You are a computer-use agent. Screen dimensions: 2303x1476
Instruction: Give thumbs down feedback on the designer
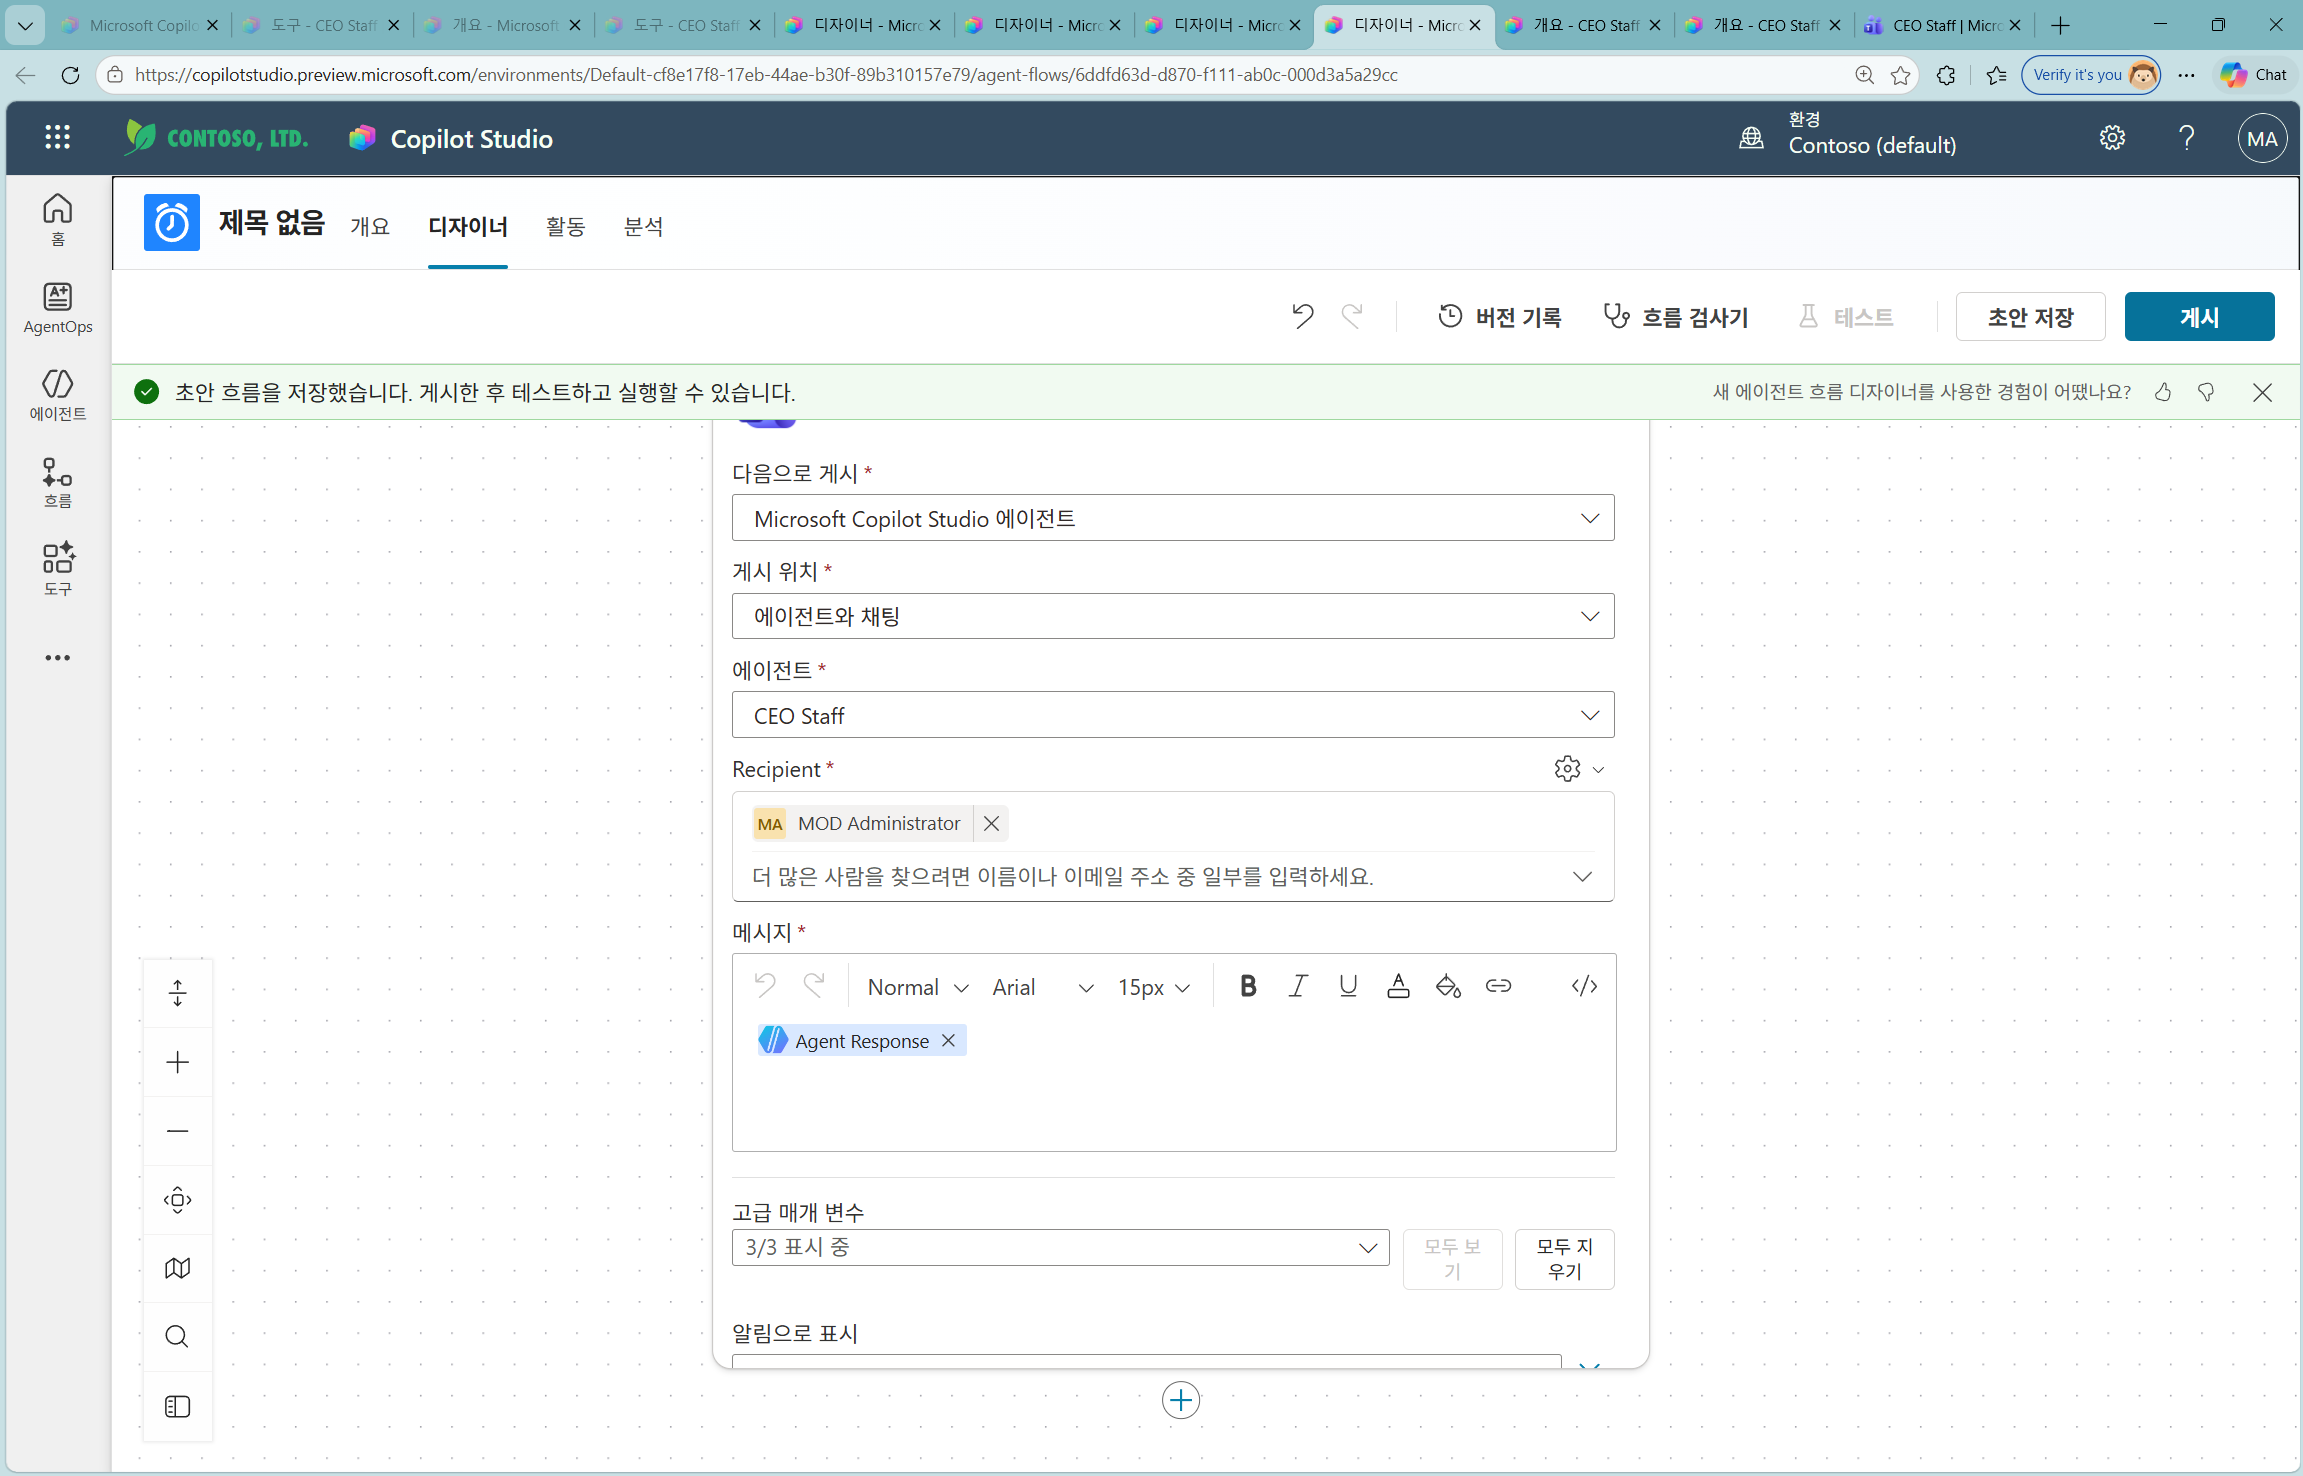[x=2206, y=392]
